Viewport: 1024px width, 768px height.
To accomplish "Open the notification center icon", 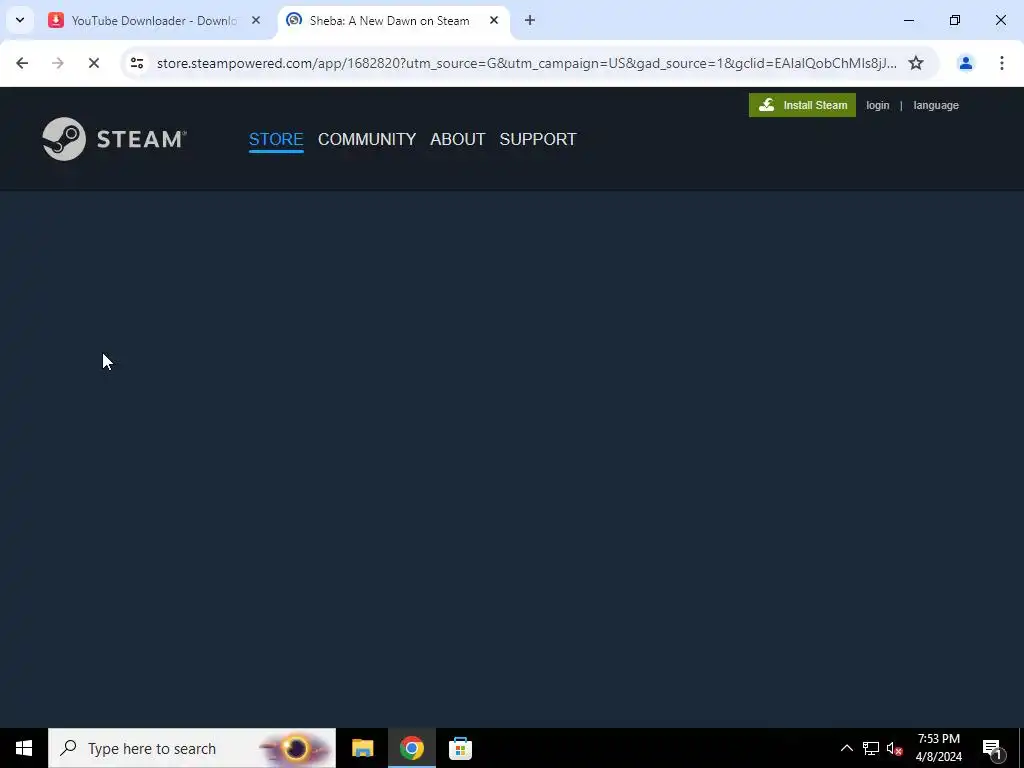I will pos(993,748).
